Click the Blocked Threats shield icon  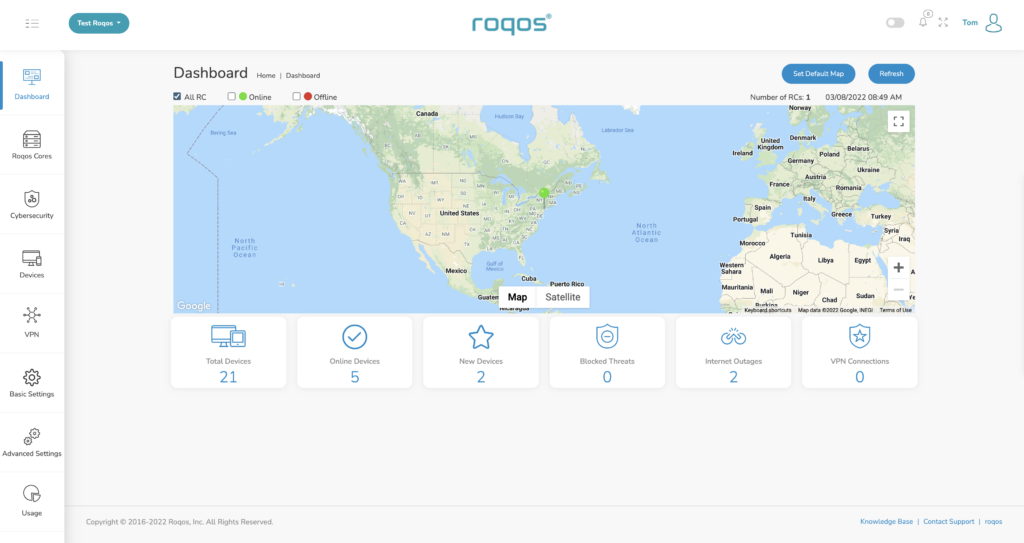click(x=607, y=337)
